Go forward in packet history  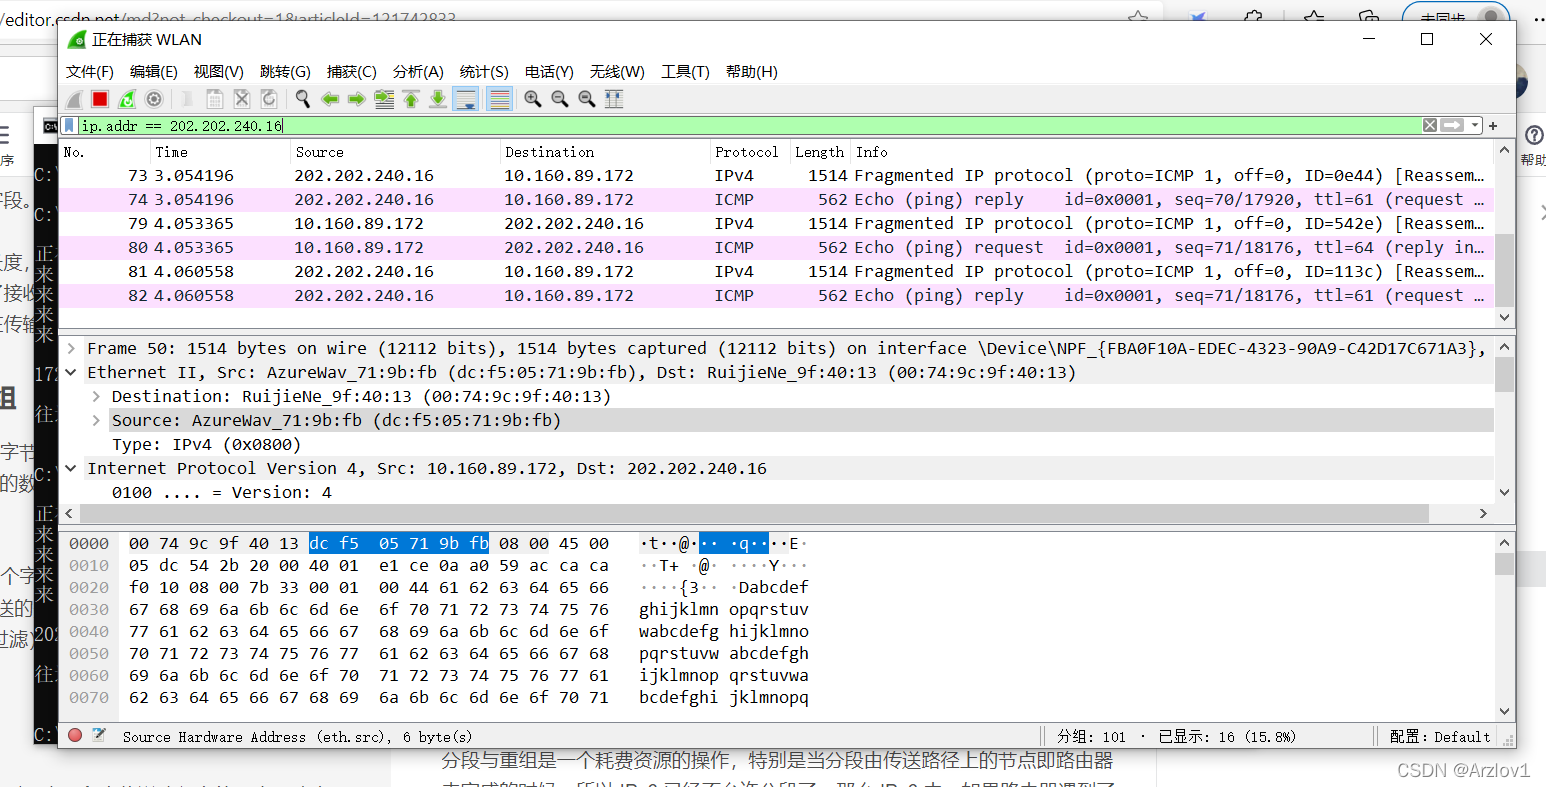357,99
